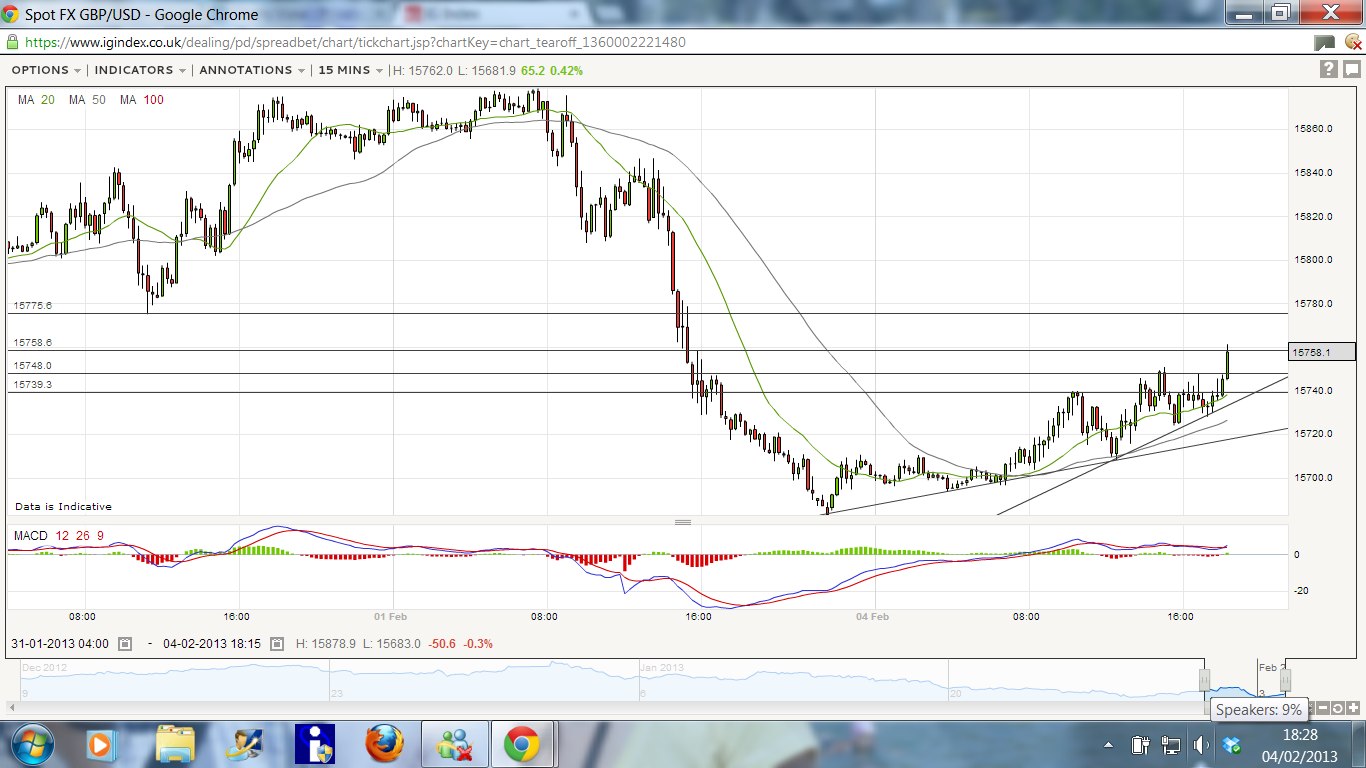Open Firefox from the taskbar
The image size is (1366, 768).
[x=384, y=744]
